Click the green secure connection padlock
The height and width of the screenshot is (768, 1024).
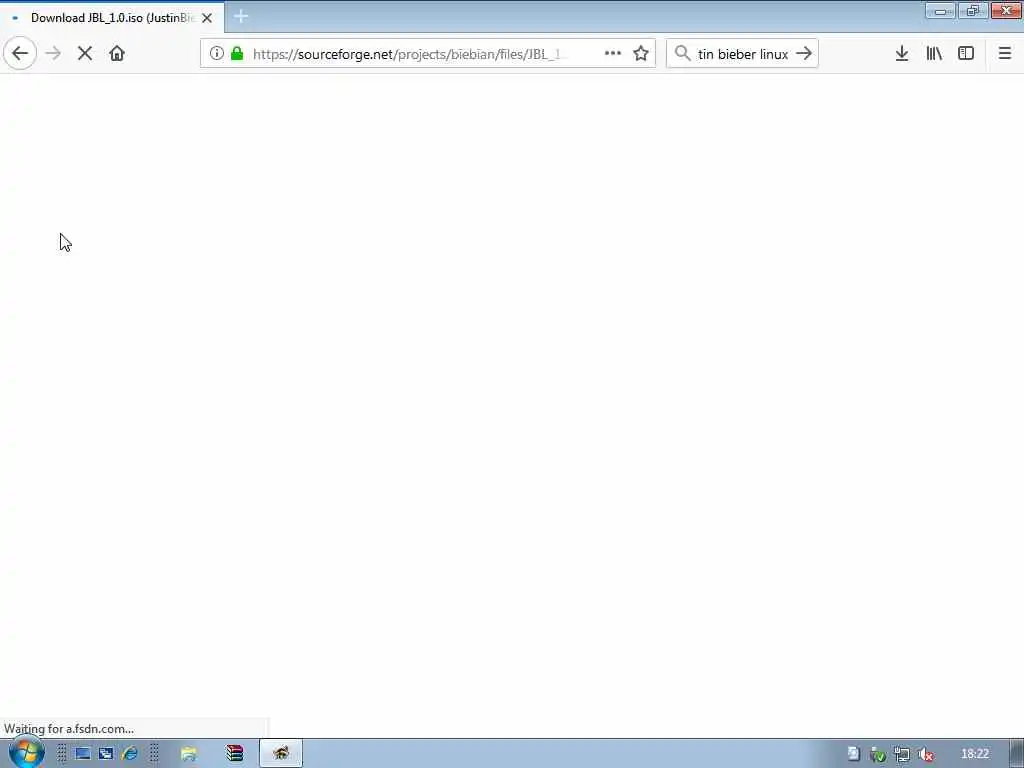click(x=237, y=54)
